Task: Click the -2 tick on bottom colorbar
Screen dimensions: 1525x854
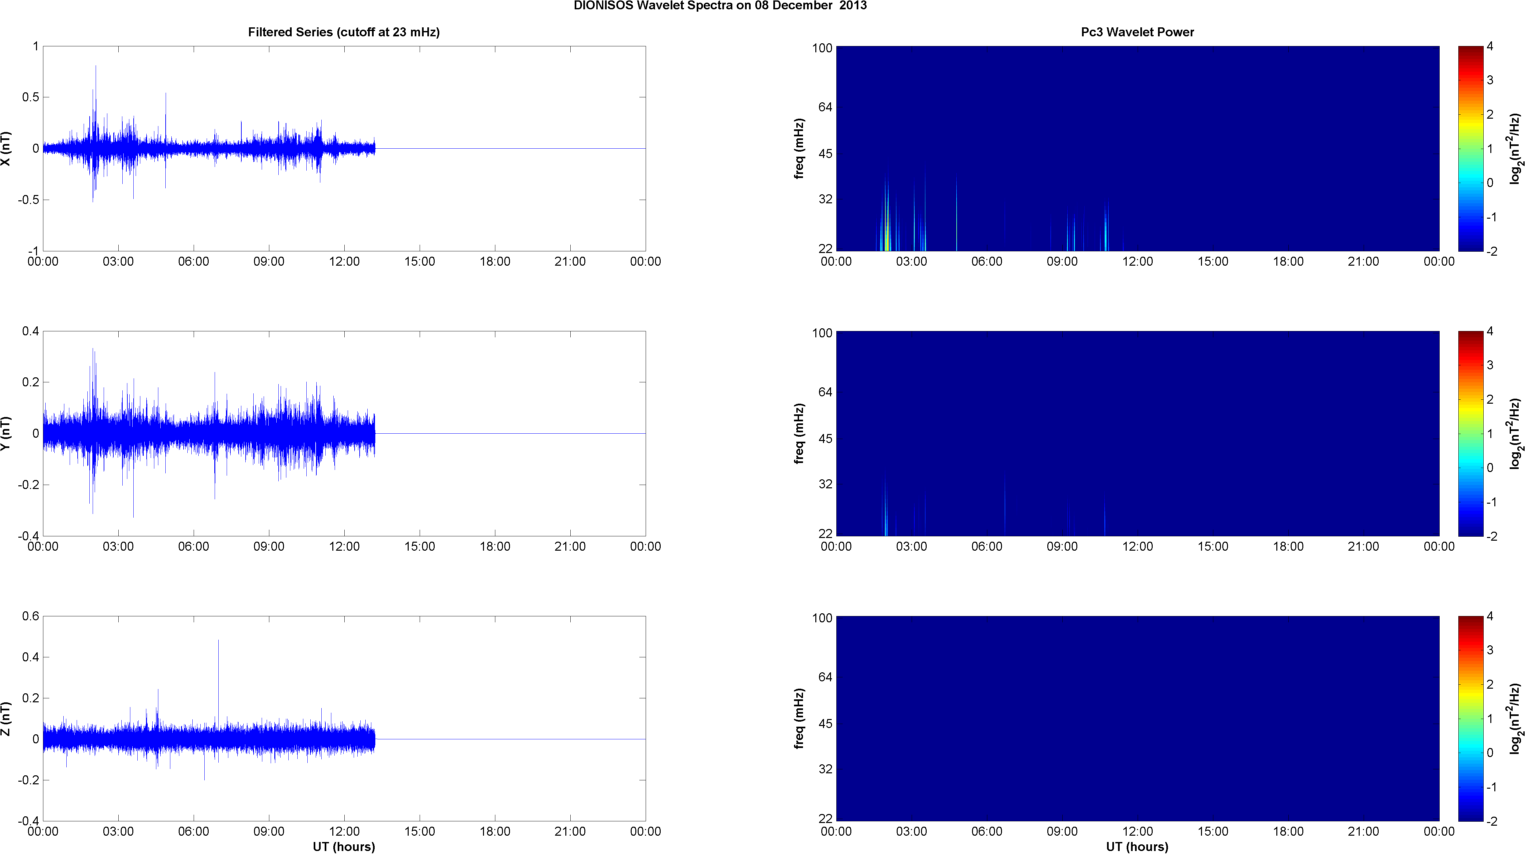Action: tap(1491, 821)
